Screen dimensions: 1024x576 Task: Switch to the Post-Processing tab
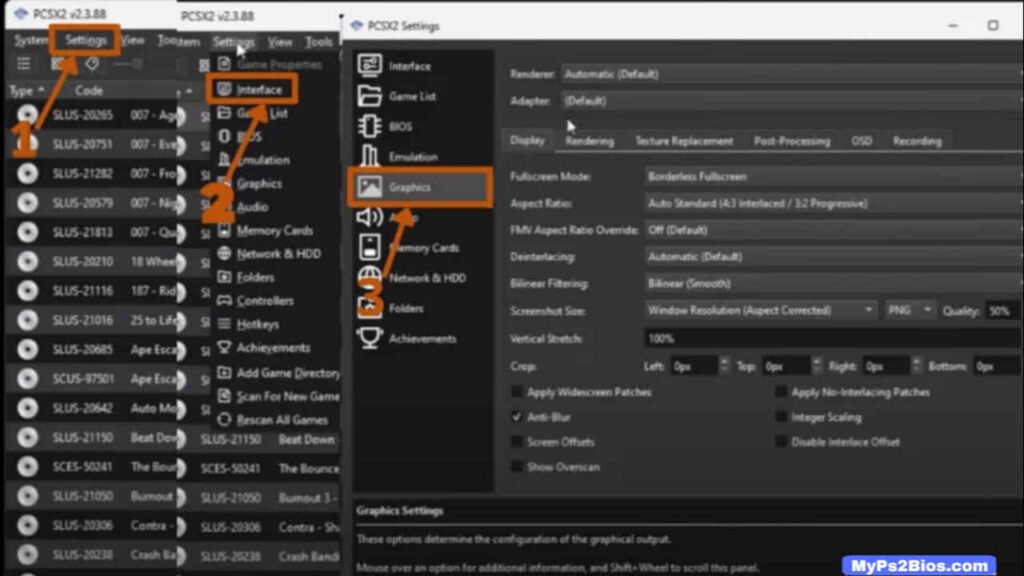pos(792,141)
